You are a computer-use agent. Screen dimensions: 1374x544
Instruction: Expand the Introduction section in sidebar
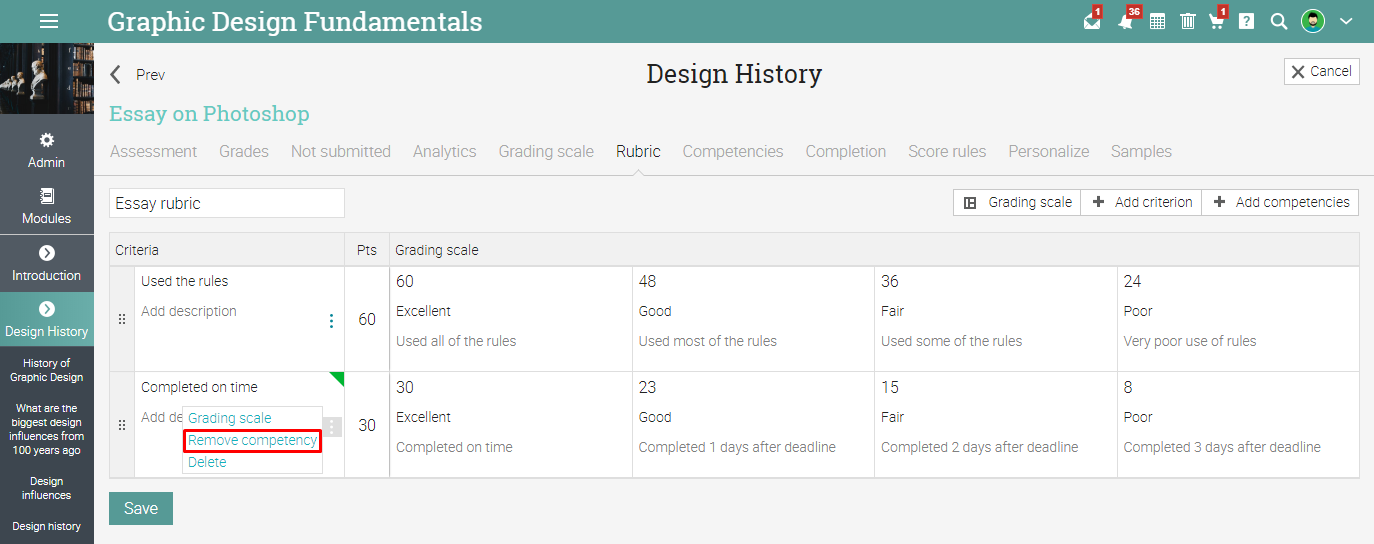tap(47, 254)
